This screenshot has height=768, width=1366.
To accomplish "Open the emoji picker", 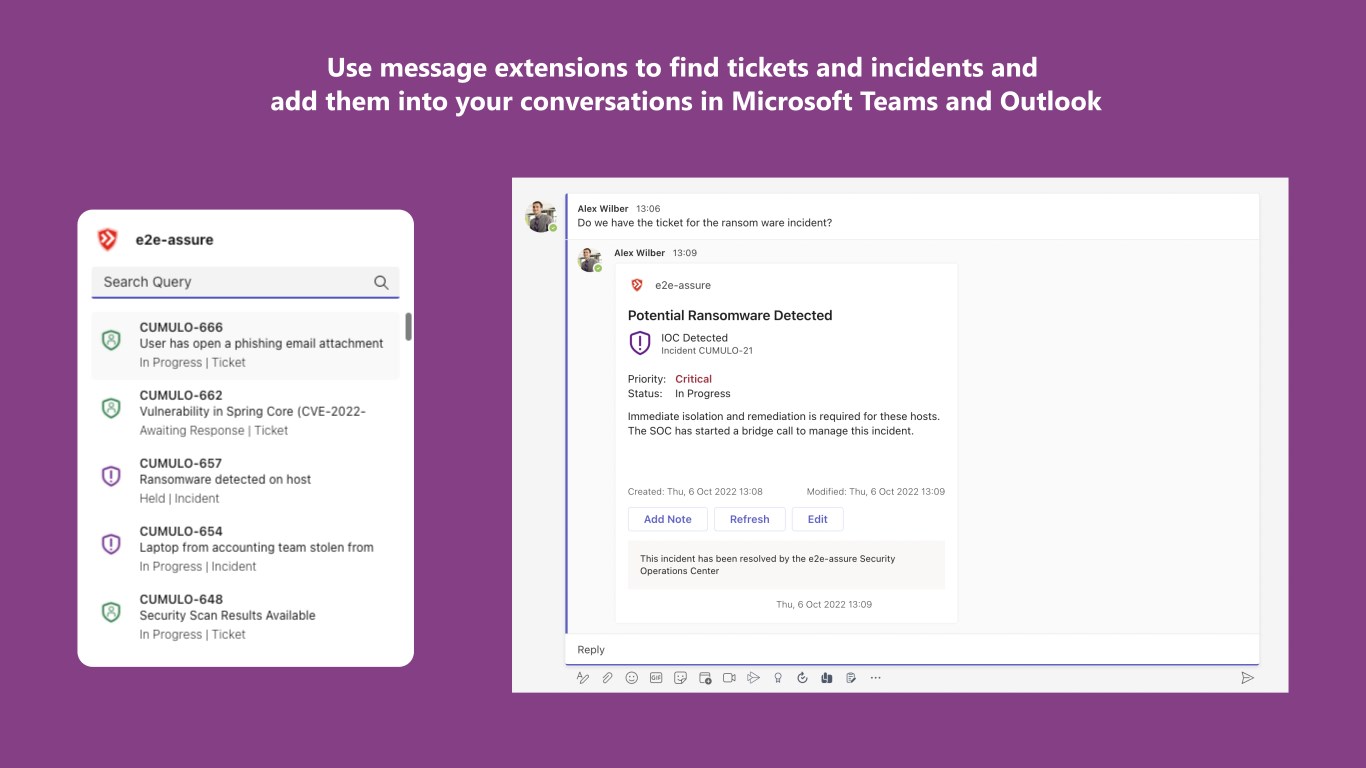I will [632, 678].
